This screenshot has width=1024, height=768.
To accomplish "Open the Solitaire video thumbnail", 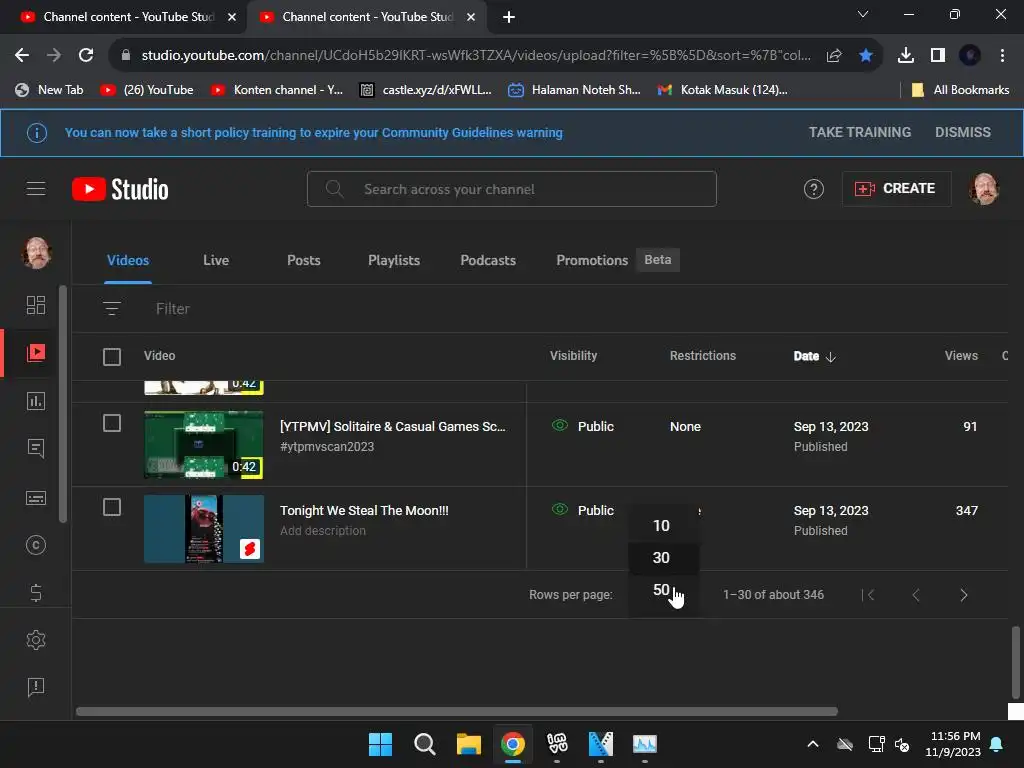I will click(204, 445).
